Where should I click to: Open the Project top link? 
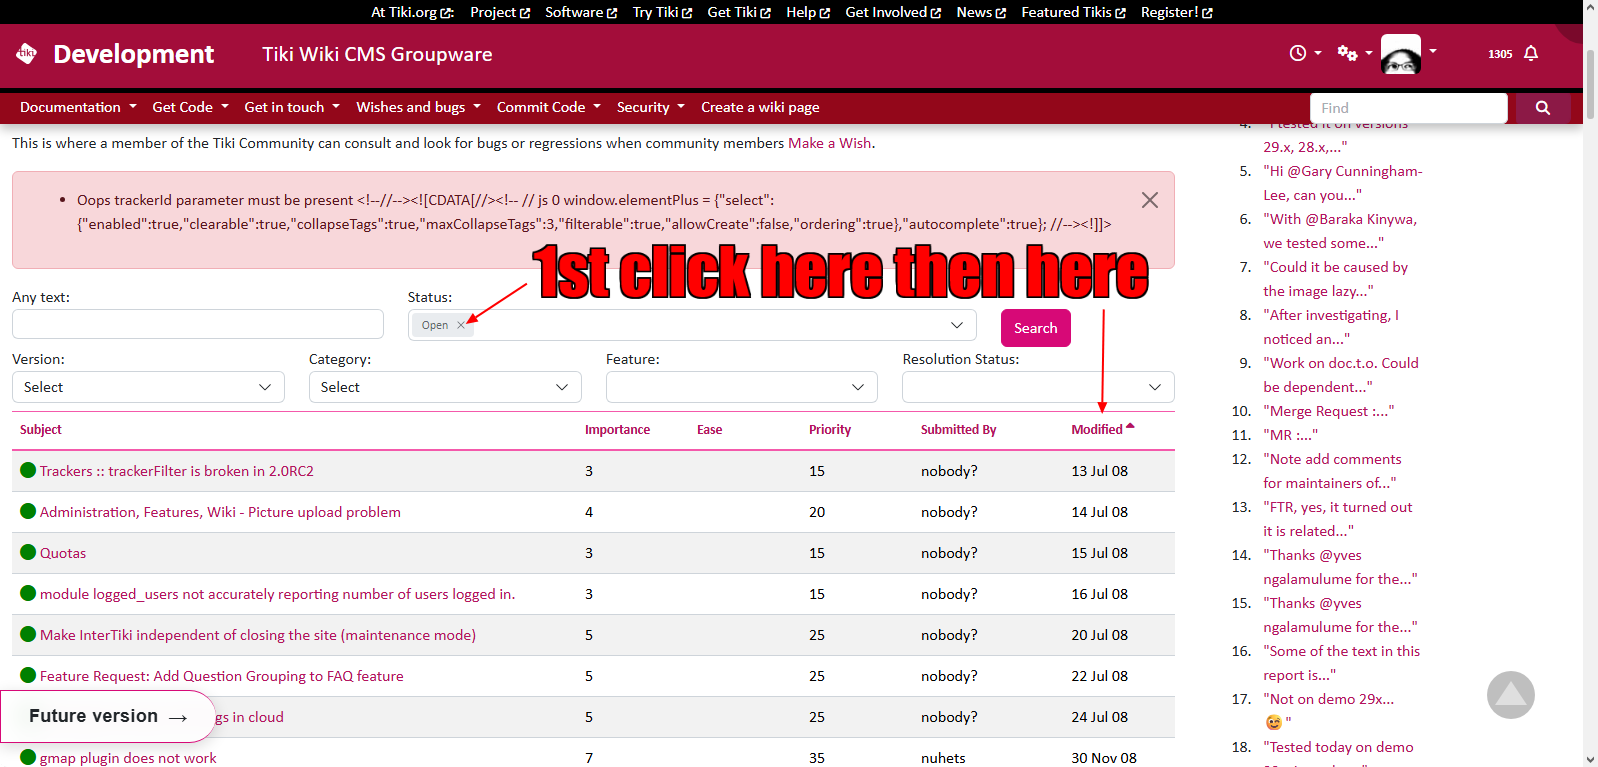click(500, 12)
